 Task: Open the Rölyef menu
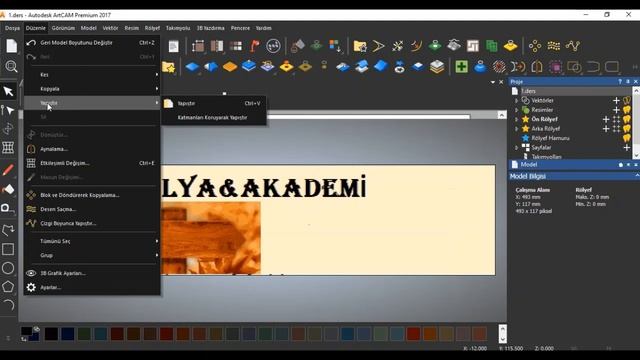coord(152,28)
